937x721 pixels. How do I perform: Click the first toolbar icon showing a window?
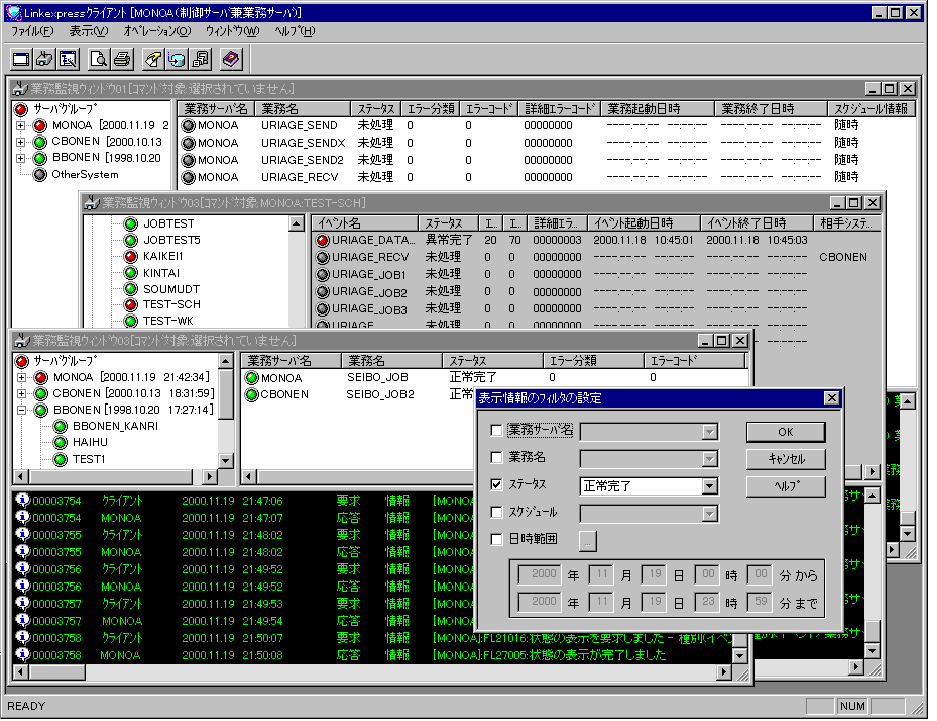click(21, 59)
